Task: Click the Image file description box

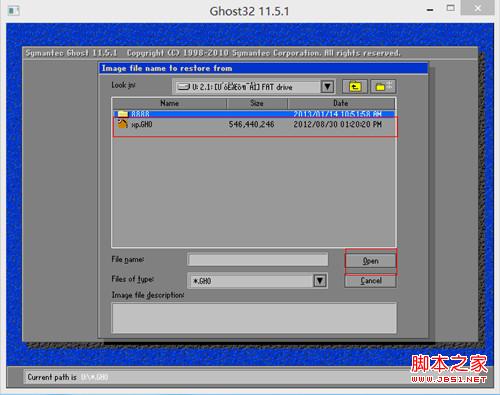Action: click(x=254, y=318)
